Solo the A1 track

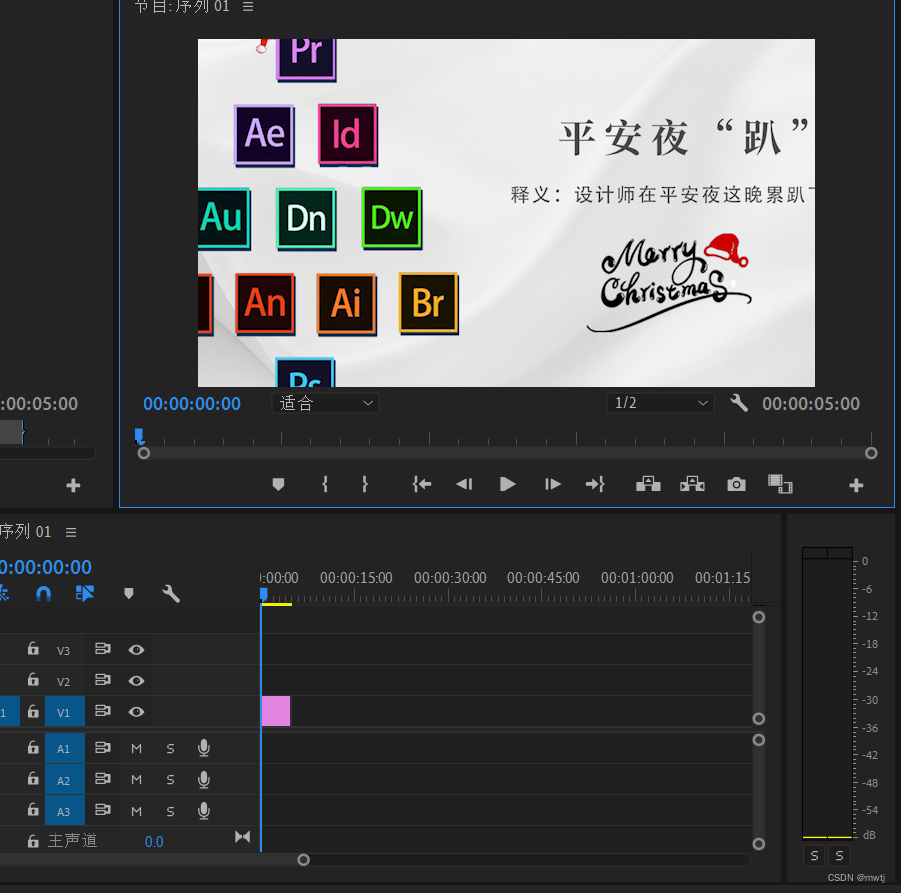coord(170,749)
